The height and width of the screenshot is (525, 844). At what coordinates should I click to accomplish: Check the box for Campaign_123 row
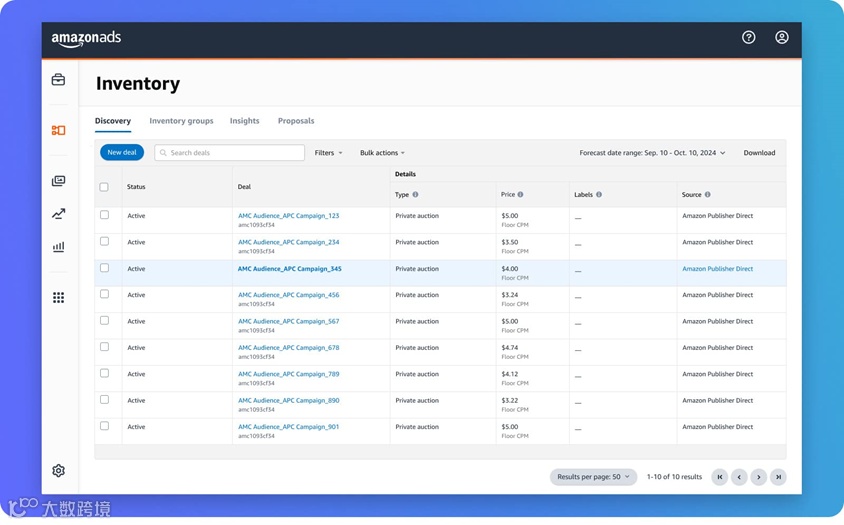point(104,215)
